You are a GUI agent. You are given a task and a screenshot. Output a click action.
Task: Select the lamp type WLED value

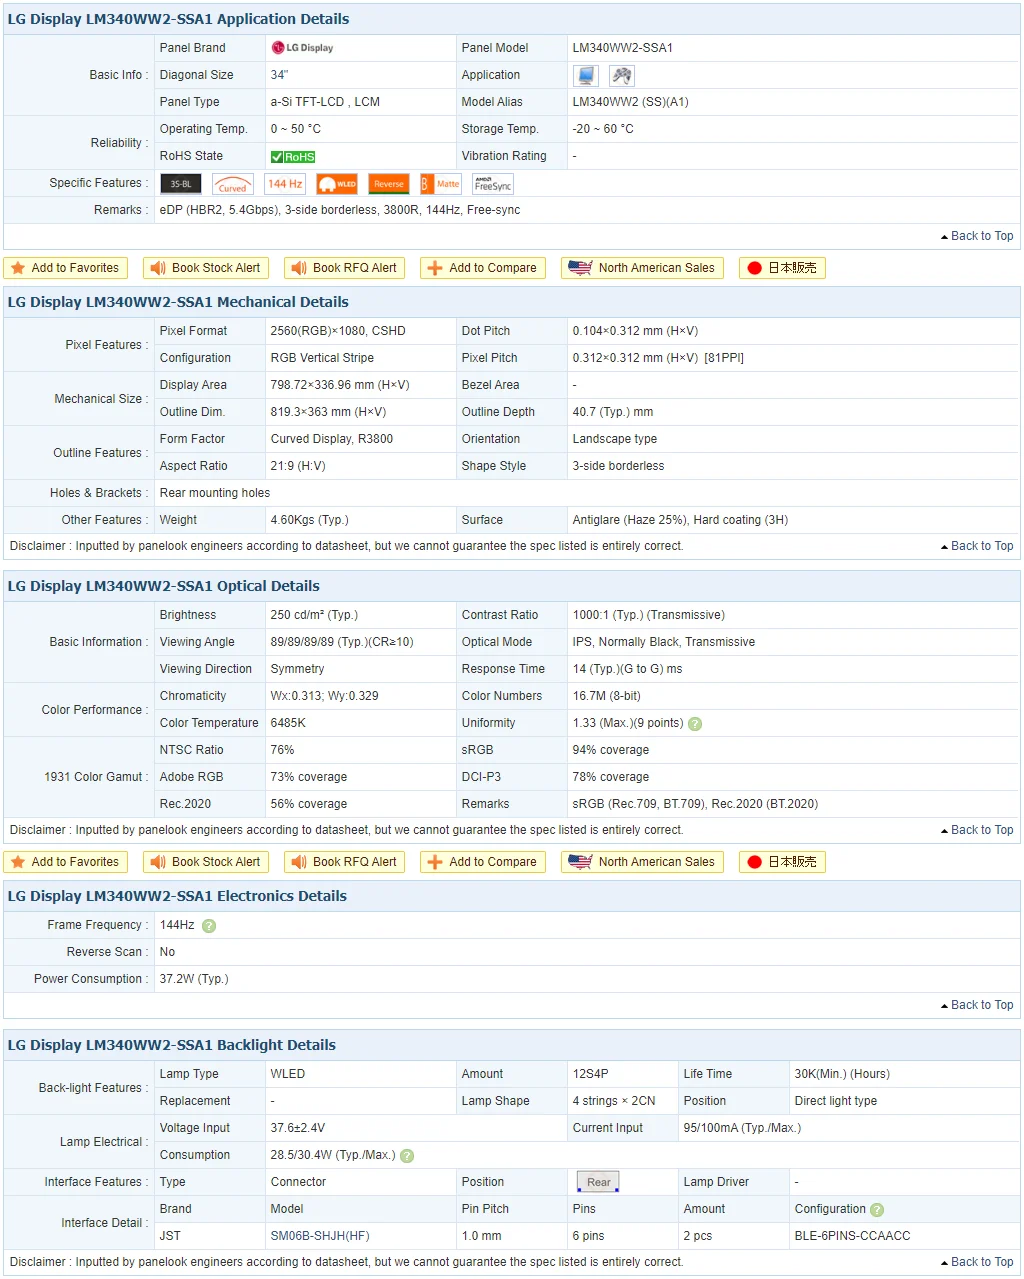pos(288,1074)
